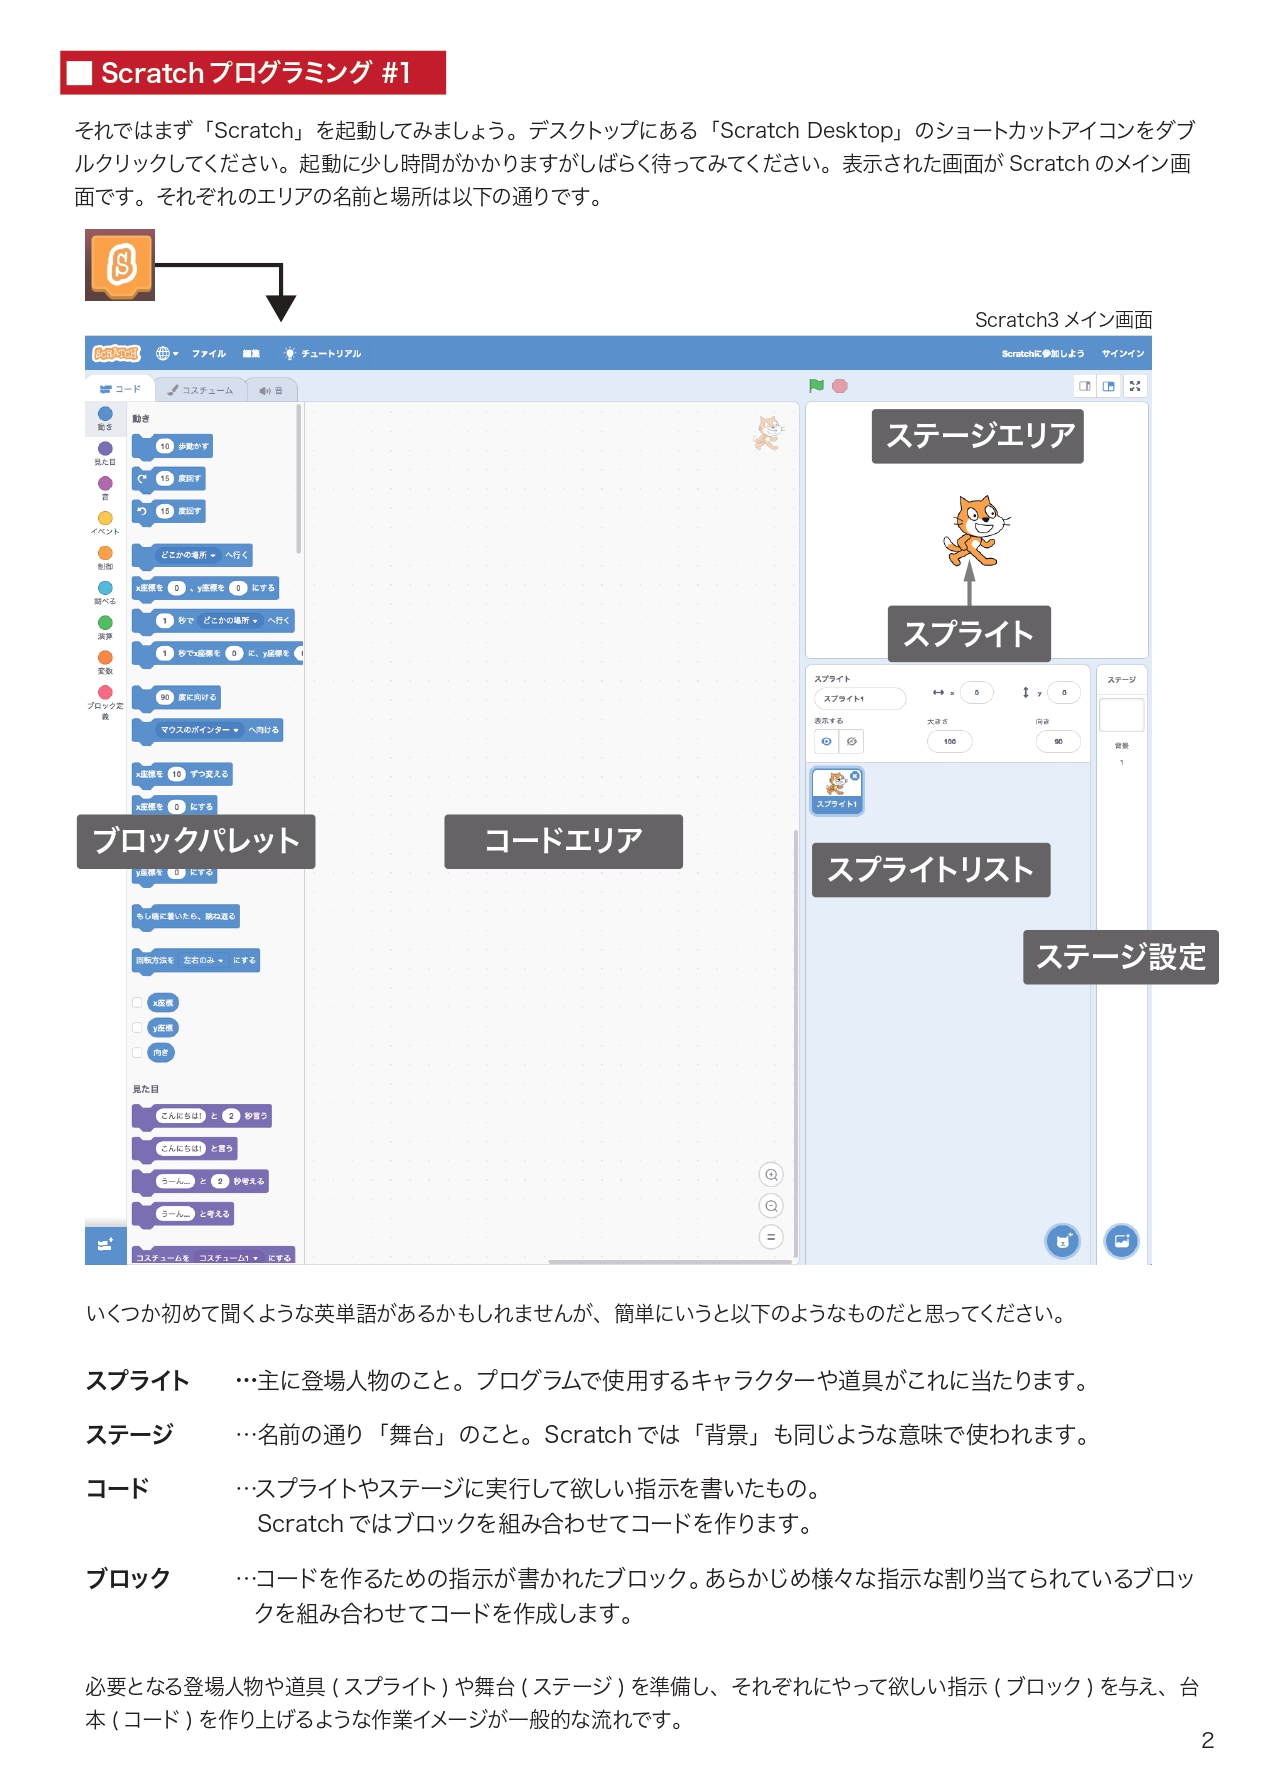
Task: Hide the sprite with crossed-eye icon
Action: (851, 742)
